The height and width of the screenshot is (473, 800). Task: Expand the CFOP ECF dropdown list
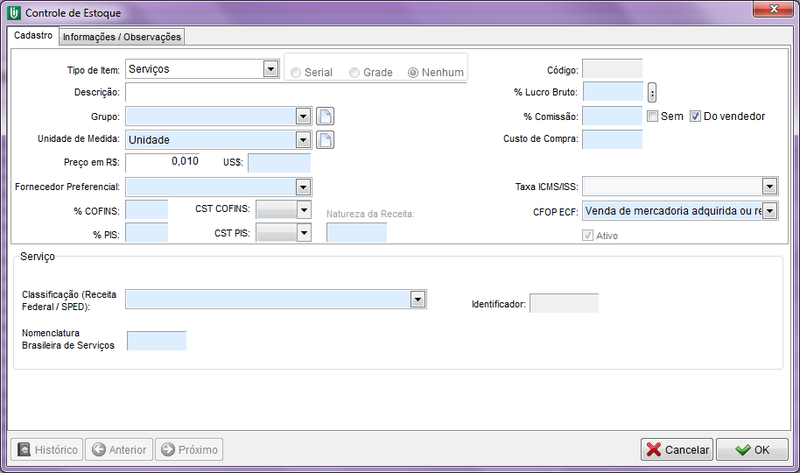(769, 211)
